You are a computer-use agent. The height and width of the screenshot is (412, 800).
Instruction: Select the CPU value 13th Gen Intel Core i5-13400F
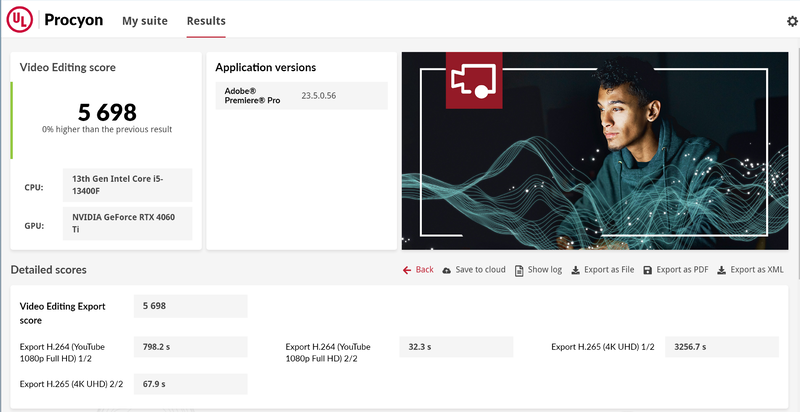pyautogui.click(x=128, y=185)
